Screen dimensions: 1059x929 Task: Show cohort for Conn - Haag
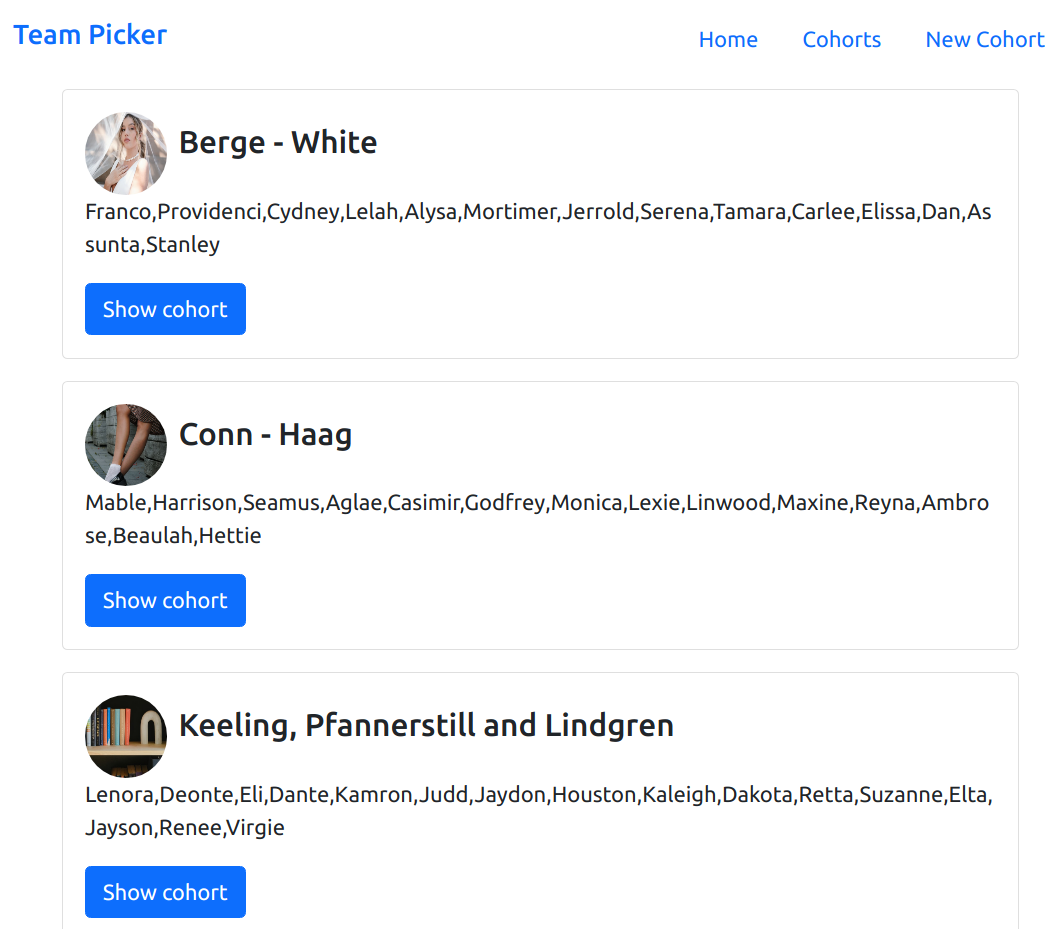click(x=165, y=600)
